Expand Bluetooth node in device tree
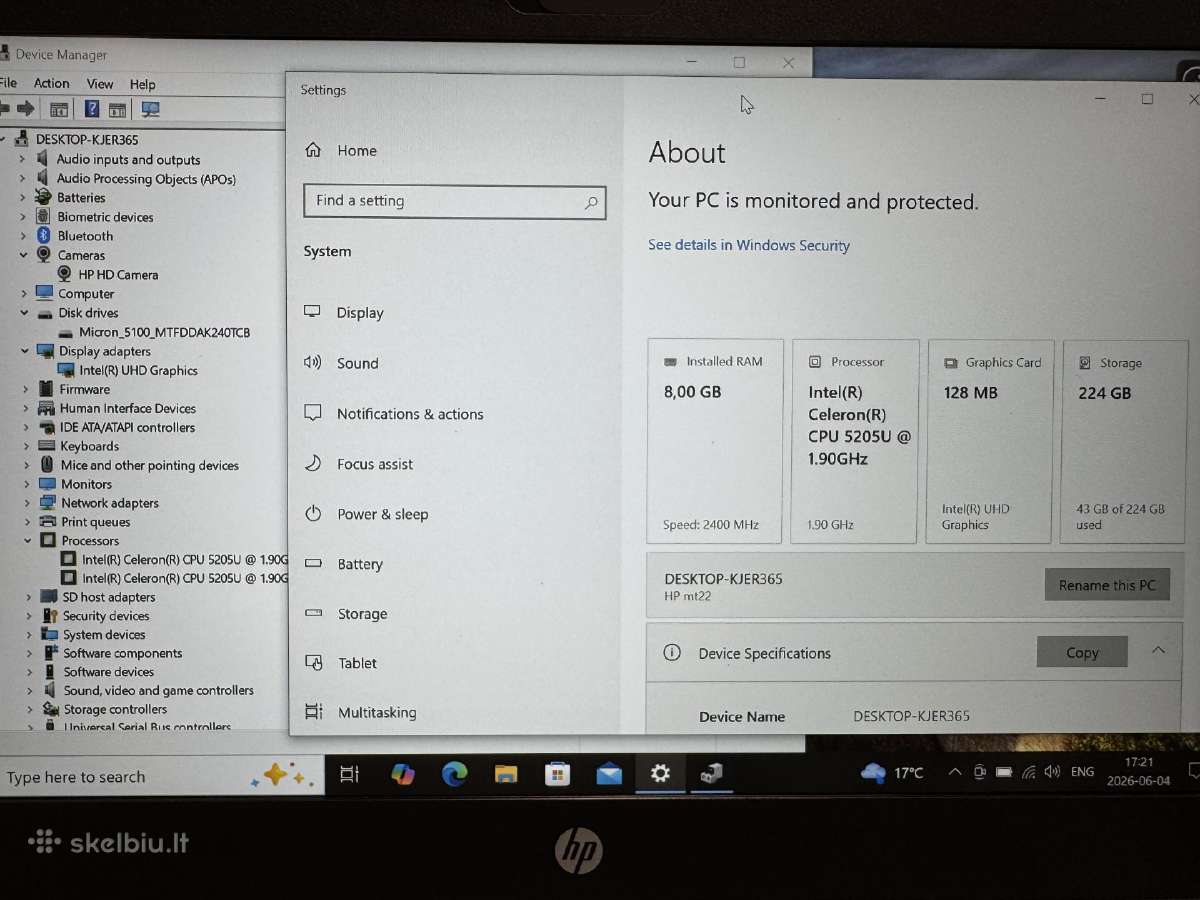 coord(23,236)
